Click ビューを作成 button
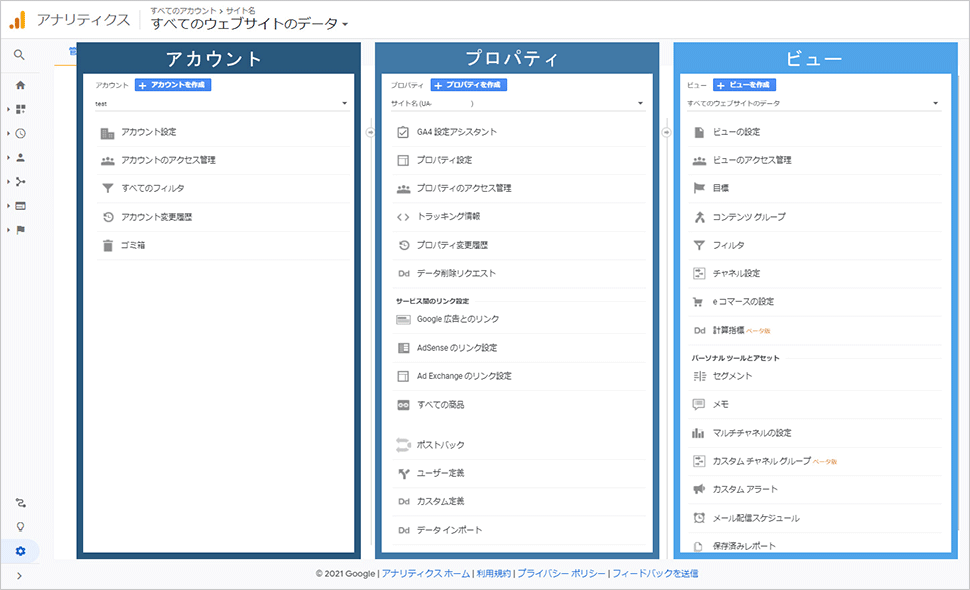The image size is (970, 590). 744,85
